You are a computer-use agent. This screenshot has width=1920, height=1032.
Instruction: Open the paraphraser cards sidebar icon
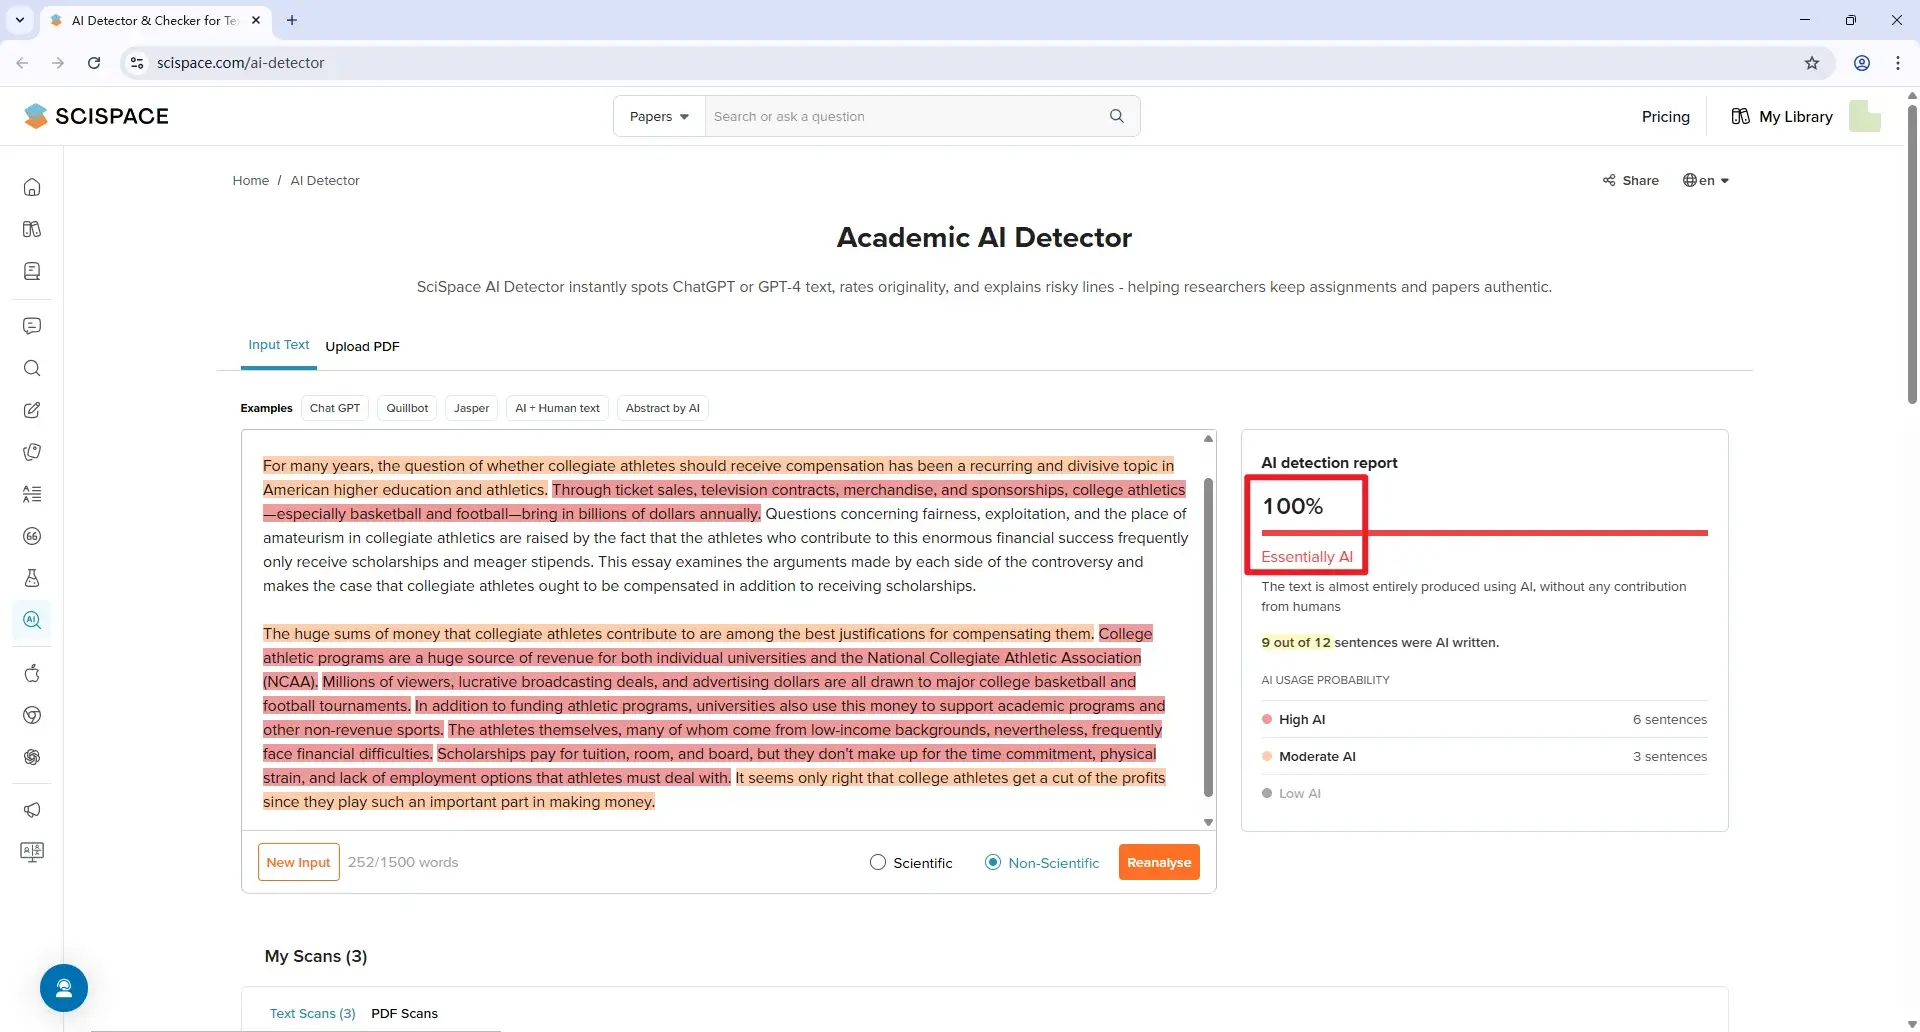tap(32, 452)
